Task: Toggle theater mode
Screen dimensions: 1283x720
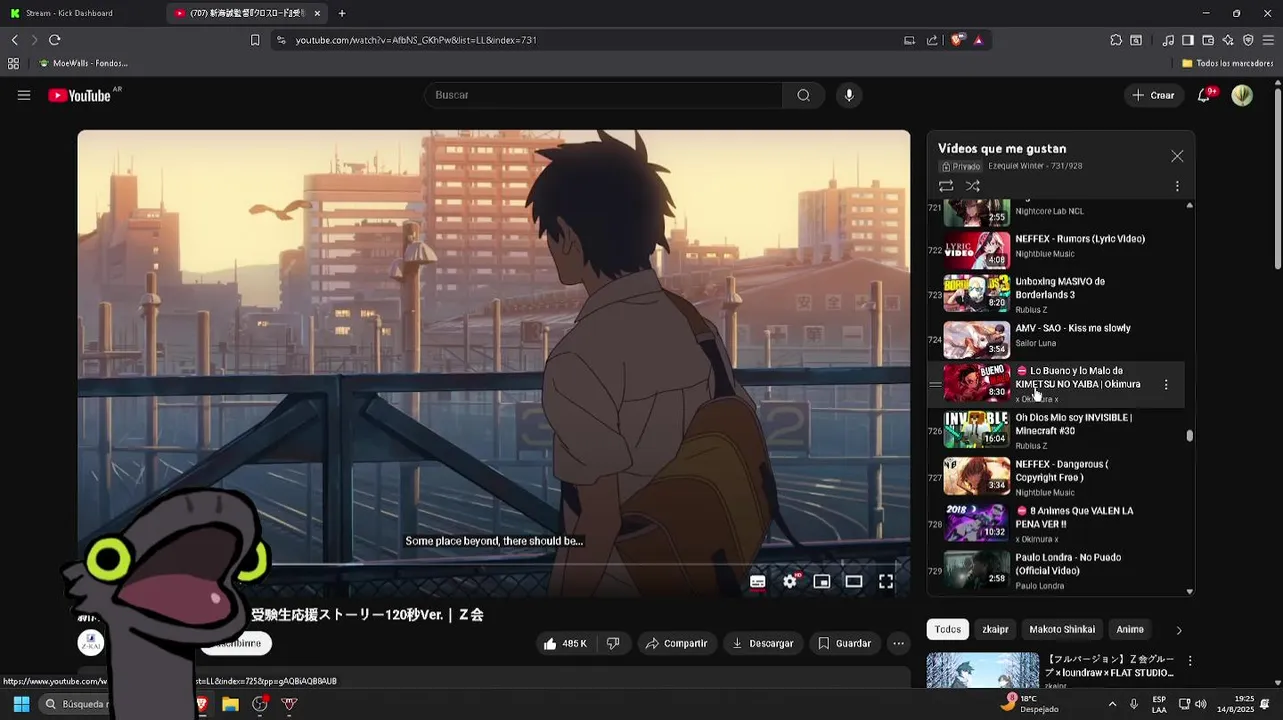Action: [854, 581]
